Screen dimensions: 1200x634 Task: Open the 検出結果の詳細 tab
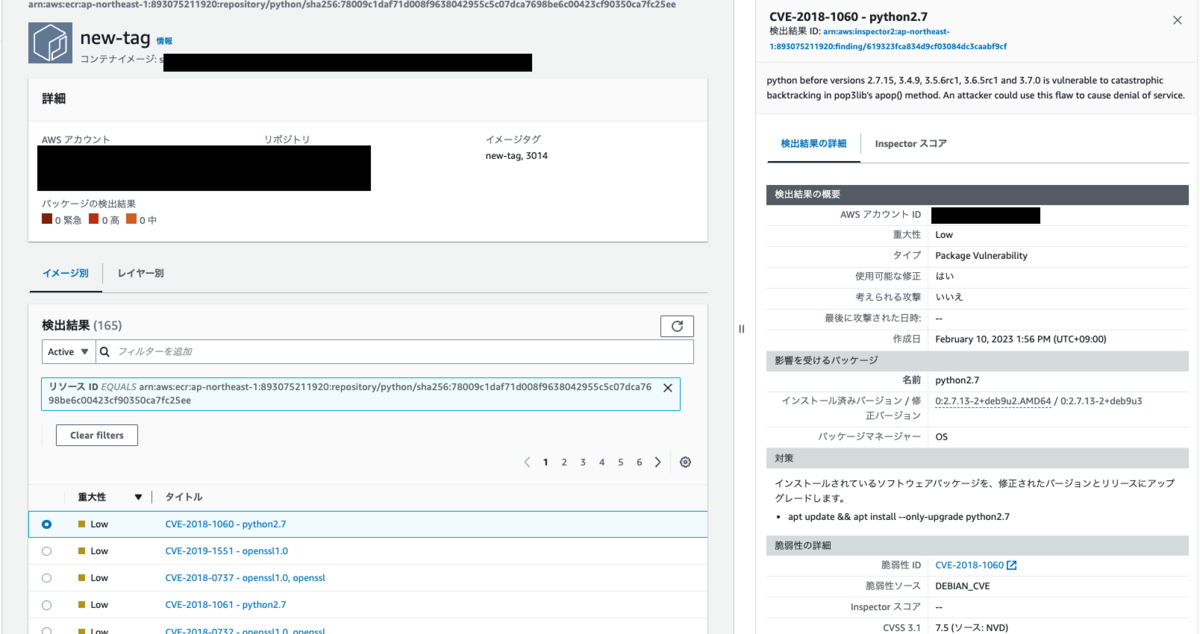(x=814, y=144)
